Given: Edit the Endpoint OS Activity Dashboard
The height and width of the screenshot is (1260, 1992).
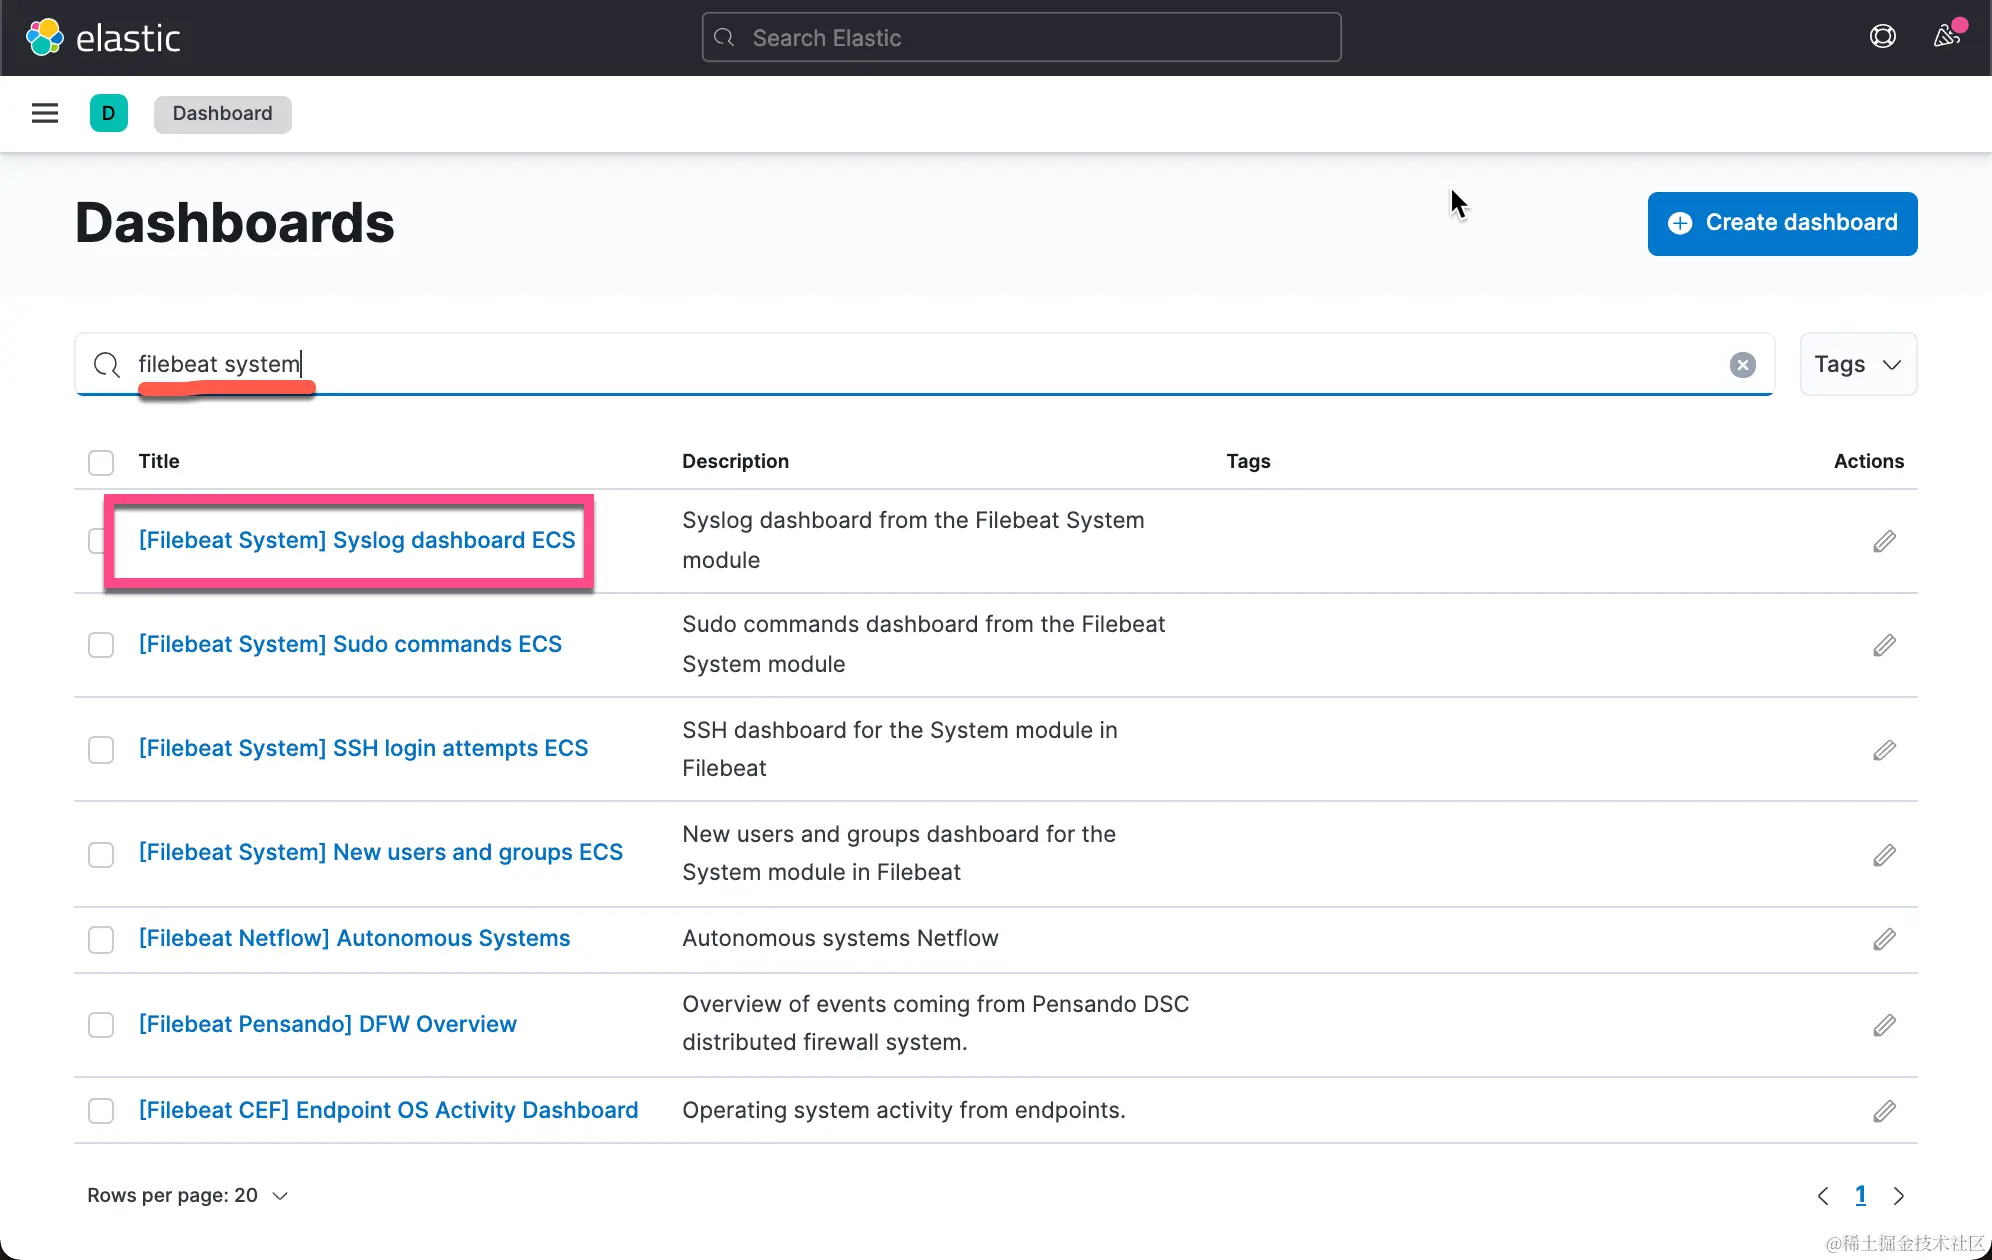Looking at the screenshot, I should coord(1884,1111).
